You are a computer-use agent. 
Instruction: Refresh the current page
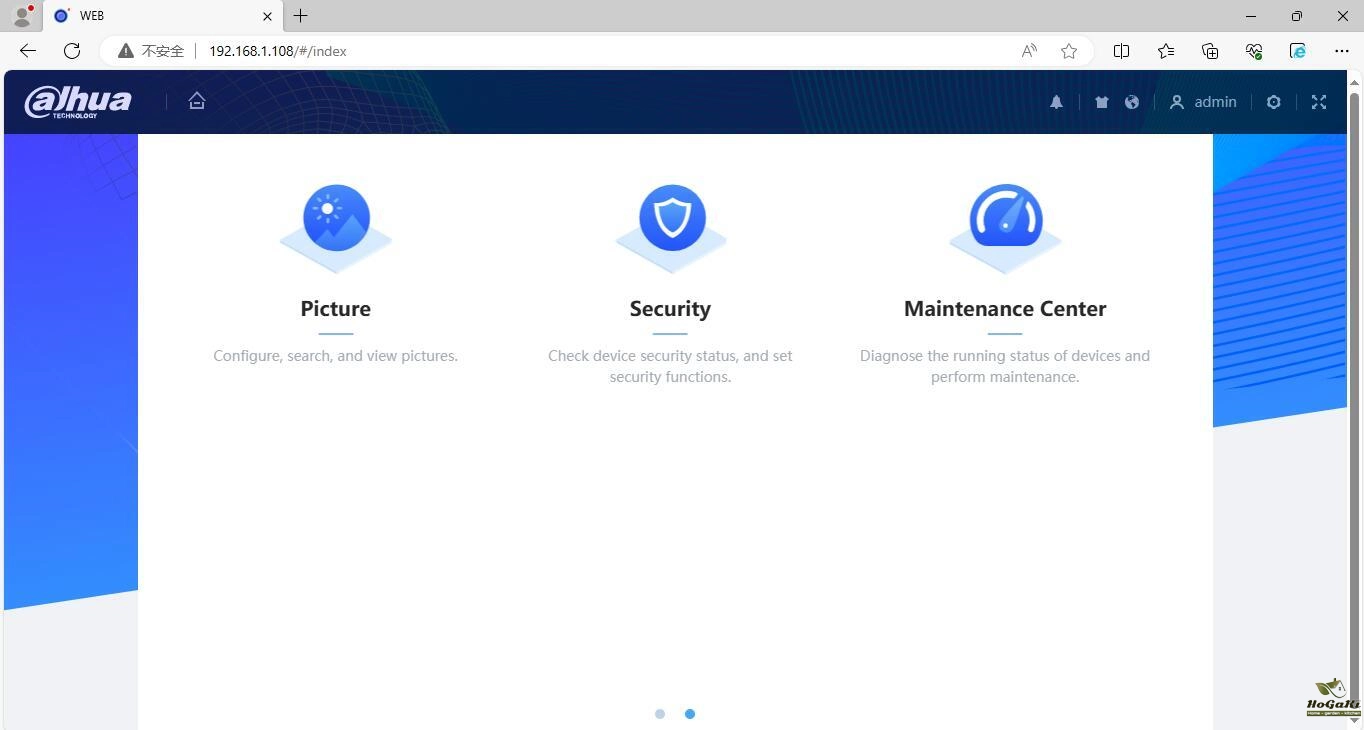tap(72, 51)
